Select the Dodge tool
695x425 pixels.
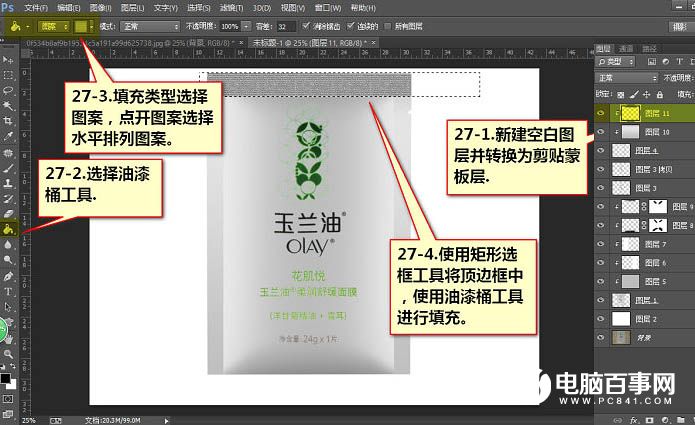click(x=8, y=260)
